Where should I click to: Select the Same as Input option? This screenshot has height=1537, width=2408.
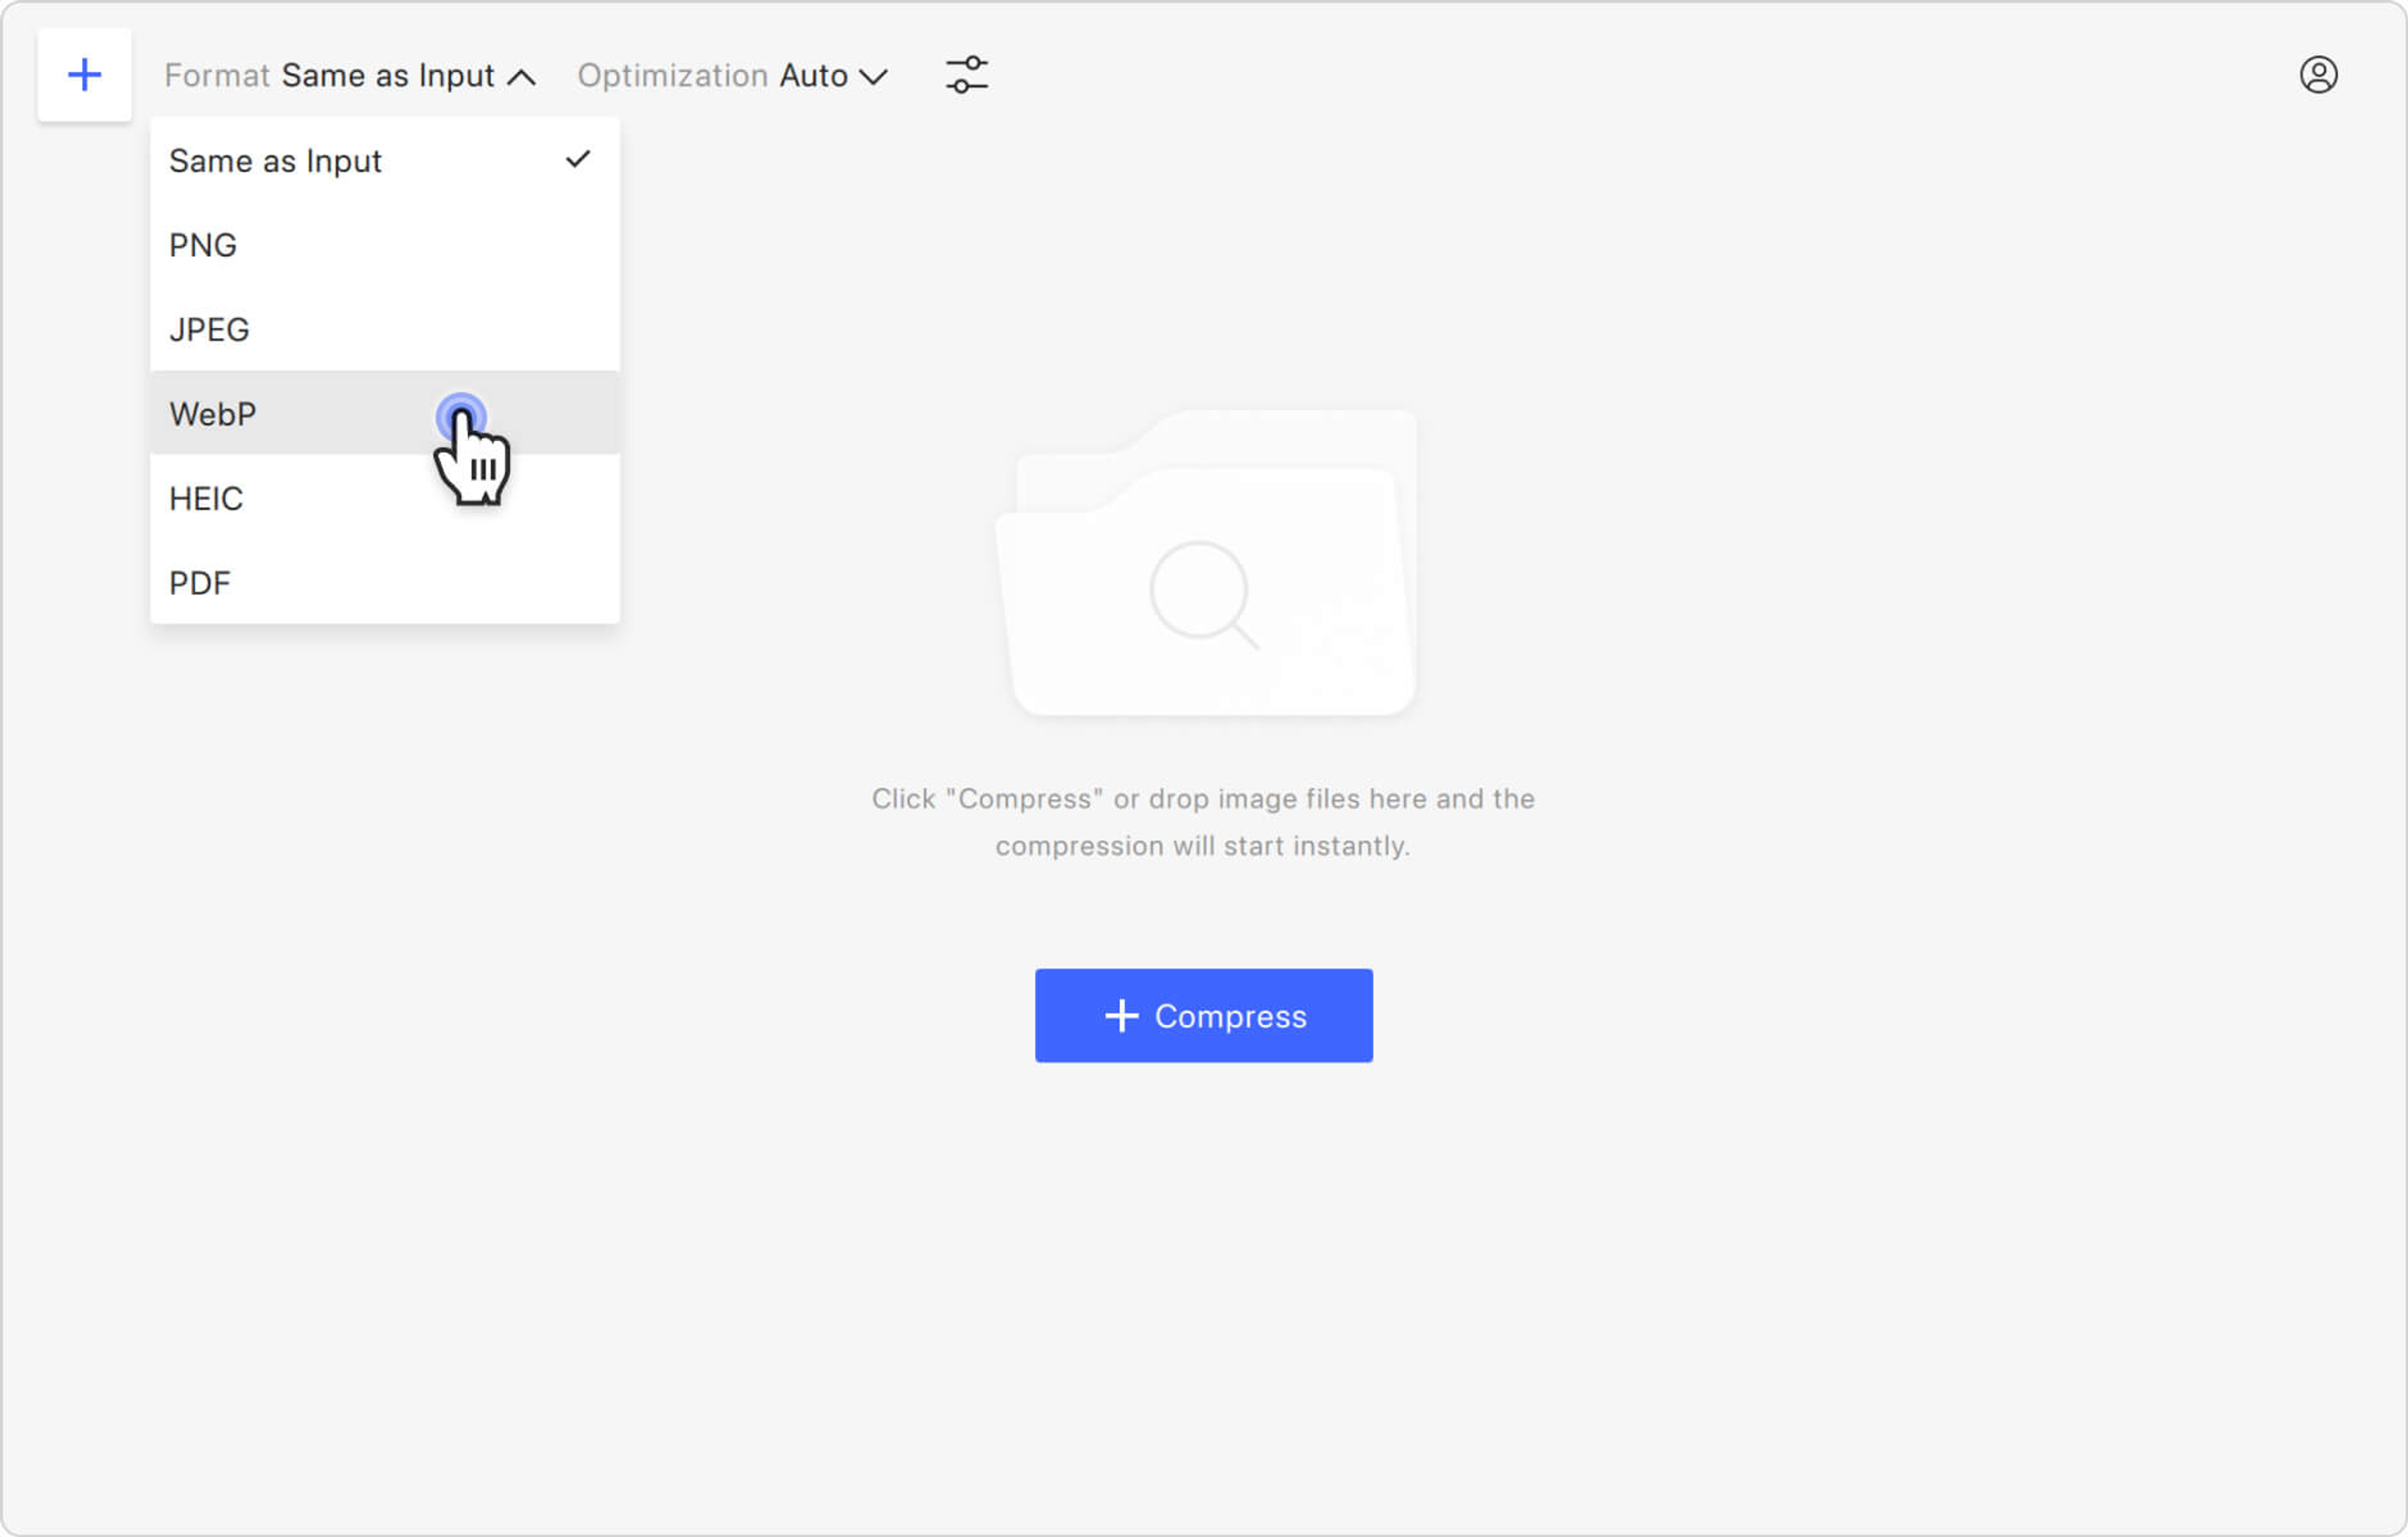[275, 161]
